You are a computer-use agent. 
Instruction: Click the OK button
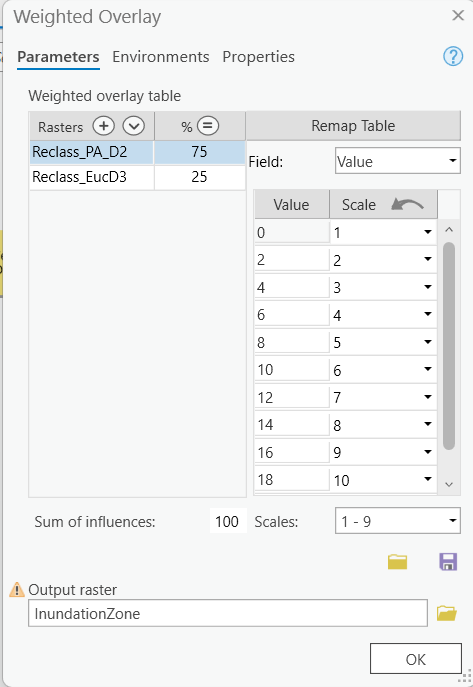pos(416,659)
